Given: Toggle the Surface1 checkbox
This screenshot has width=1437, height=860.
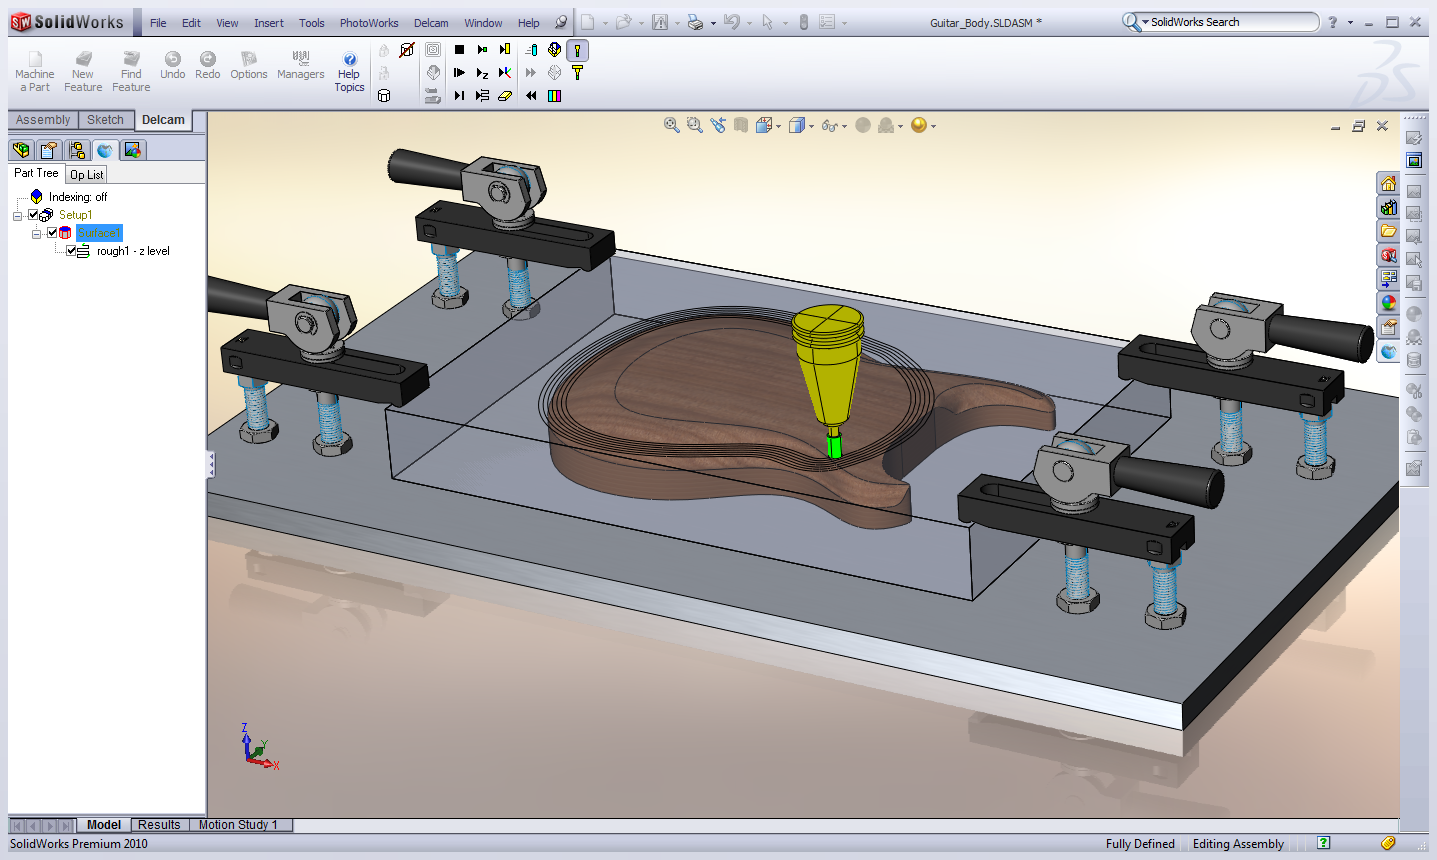Looking at the screenshot, I should pos(52,233).
